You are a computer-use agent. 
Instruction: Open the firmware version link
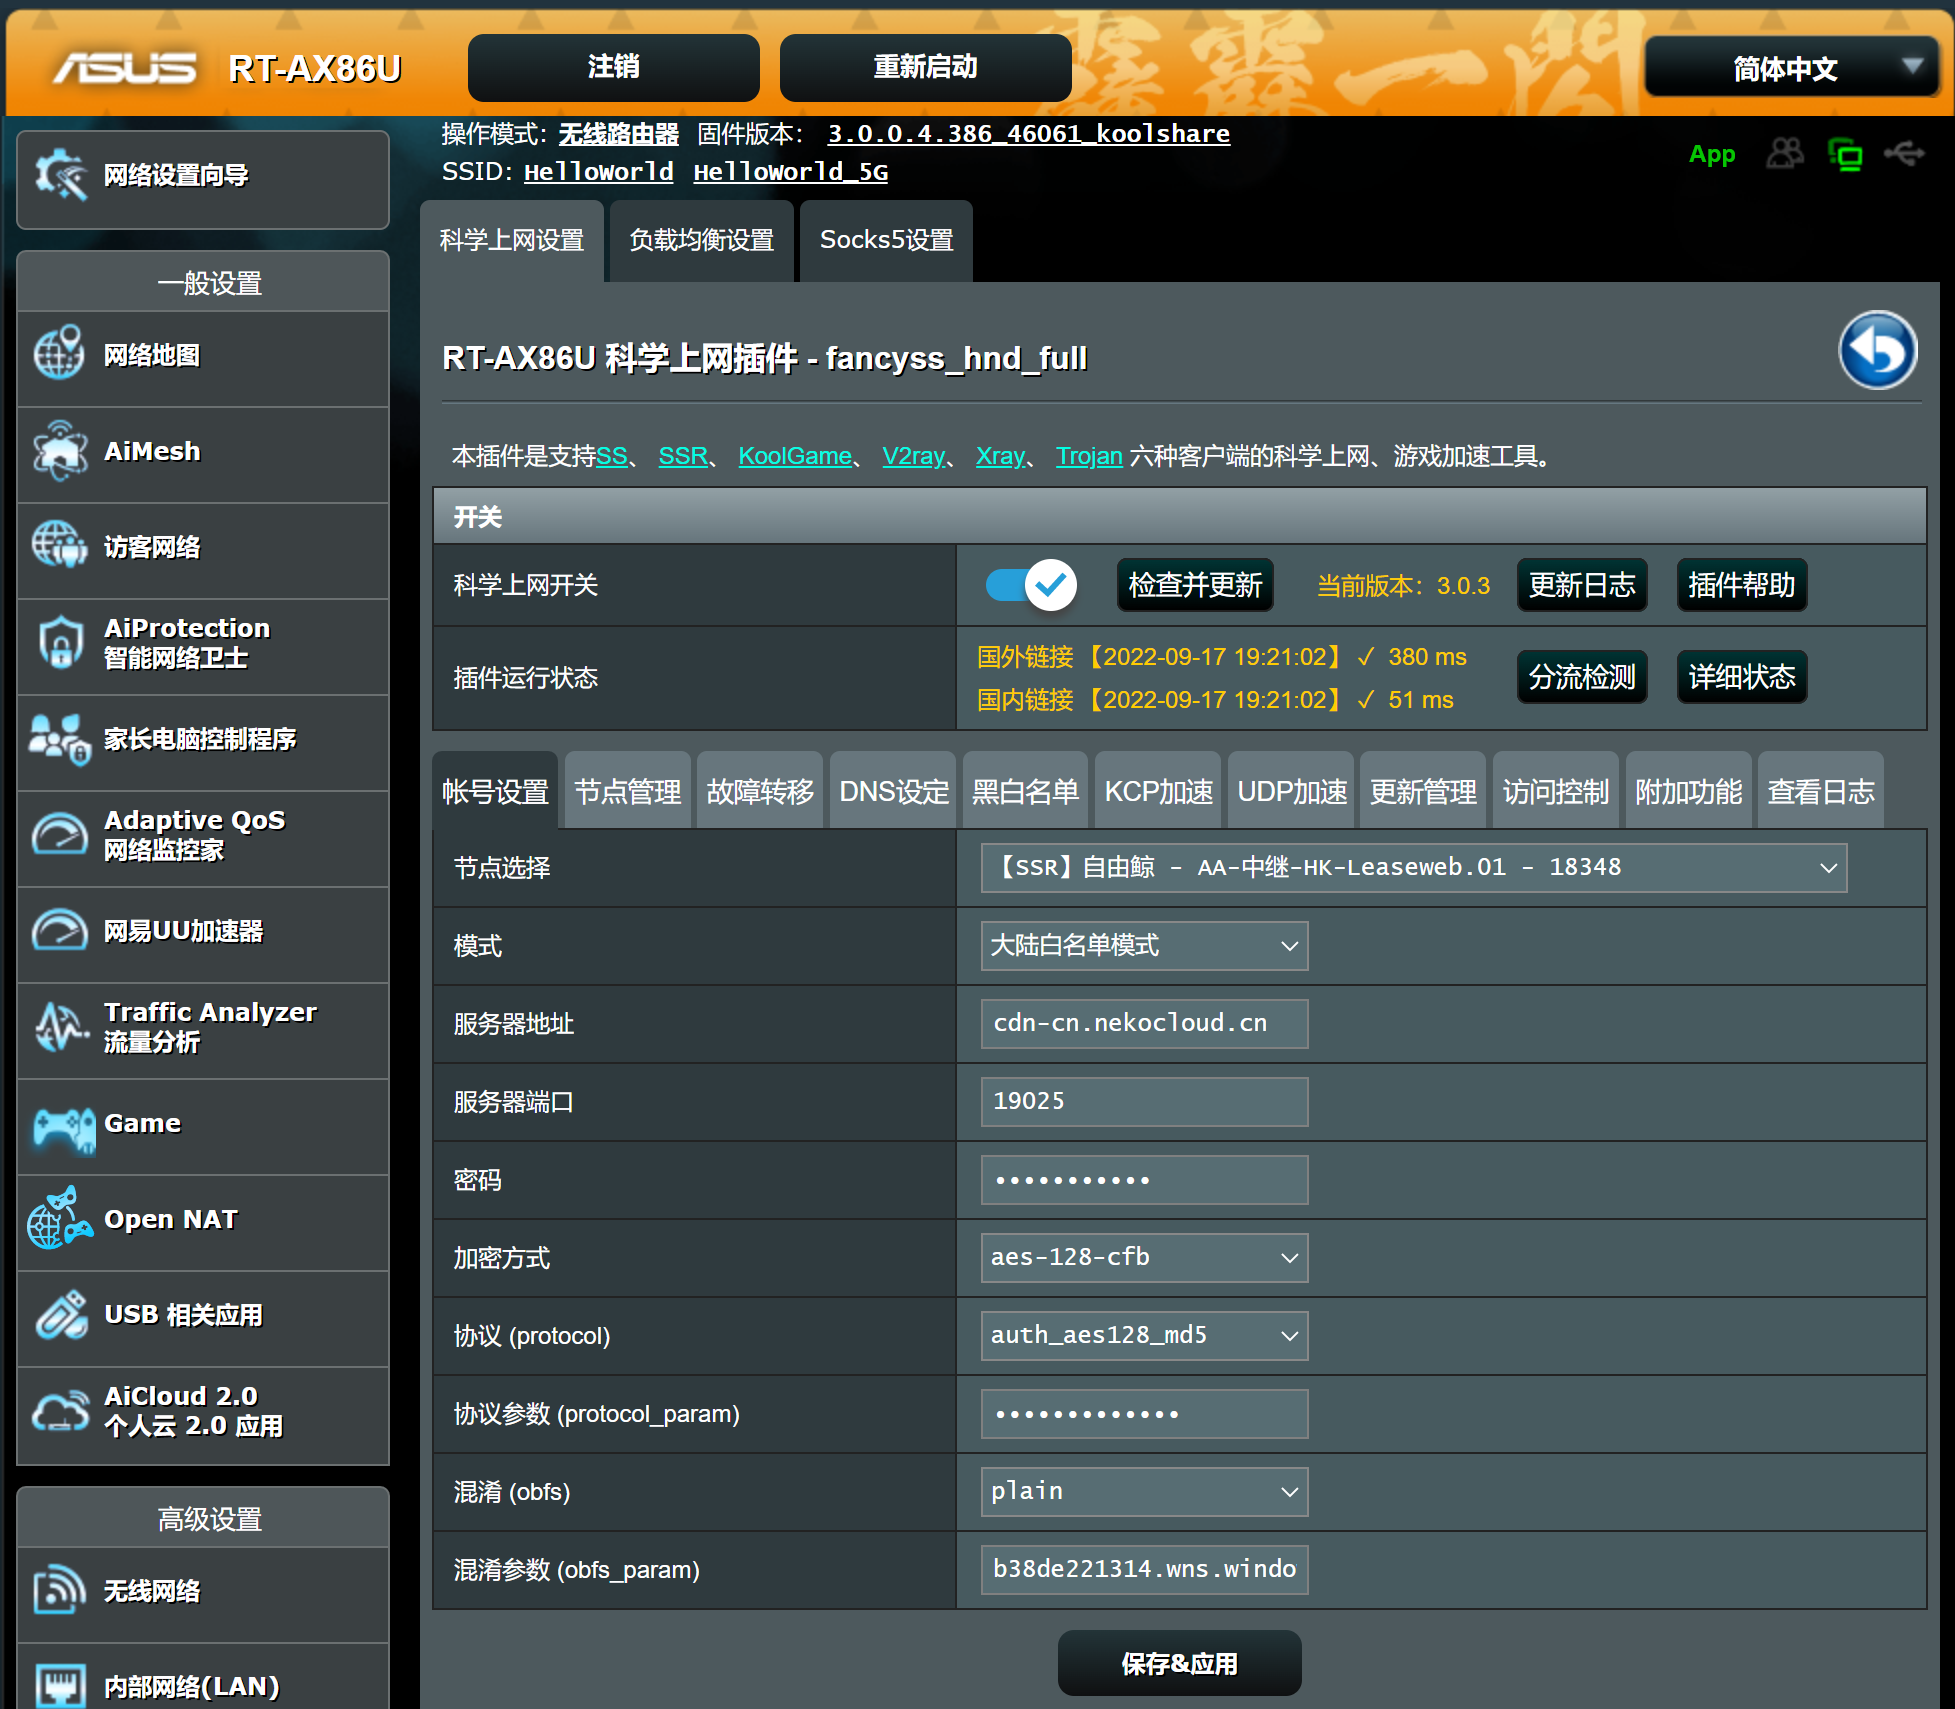pyautogui.click(x=1029, y=134)
